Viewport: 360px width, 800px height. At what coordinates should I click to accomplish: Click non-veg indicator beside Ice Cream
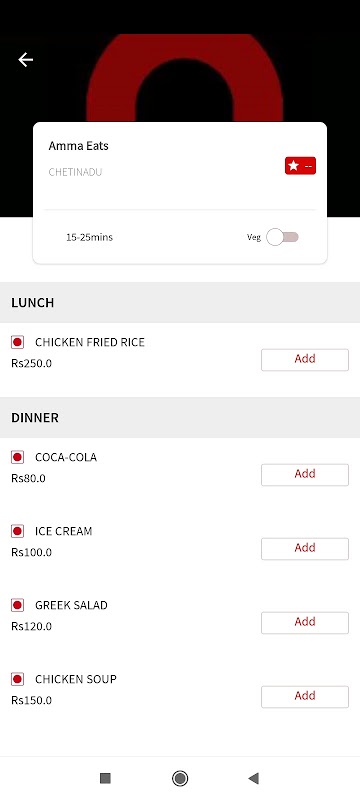(x=17, y=531)
